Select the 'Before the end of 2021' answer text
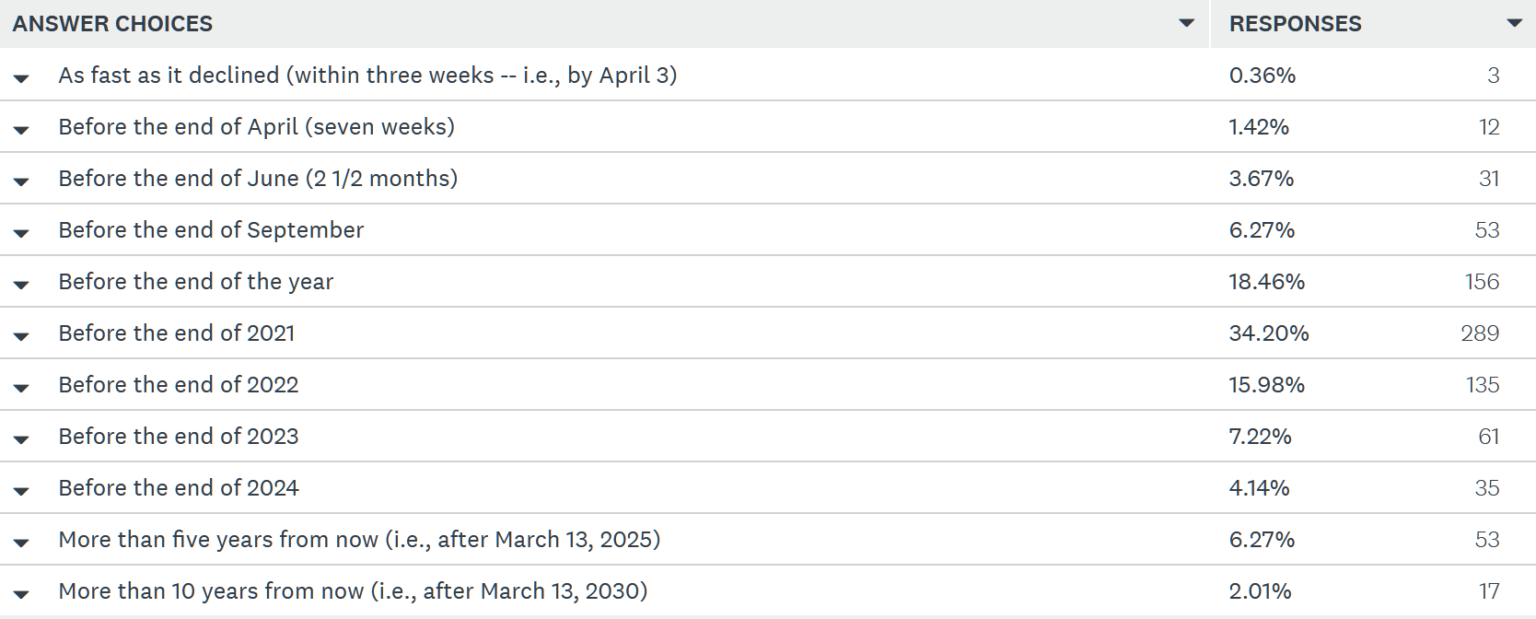1536x619 pixels. (176, 333)
